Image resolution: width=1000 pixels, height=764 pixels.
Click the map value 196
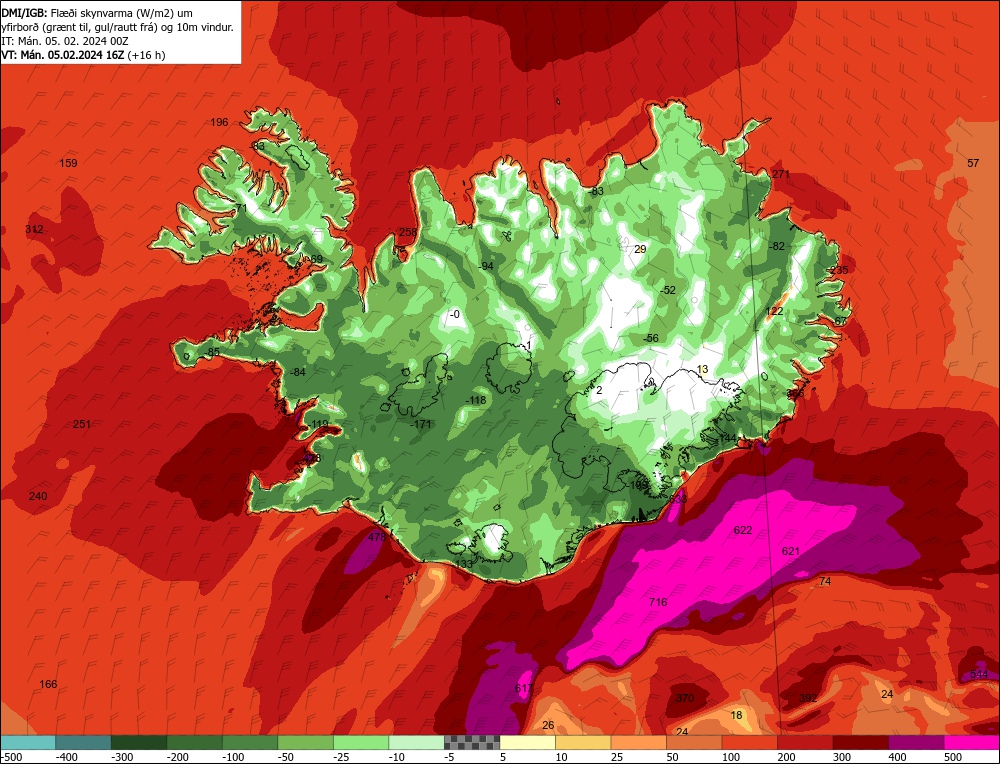[219, 122]
